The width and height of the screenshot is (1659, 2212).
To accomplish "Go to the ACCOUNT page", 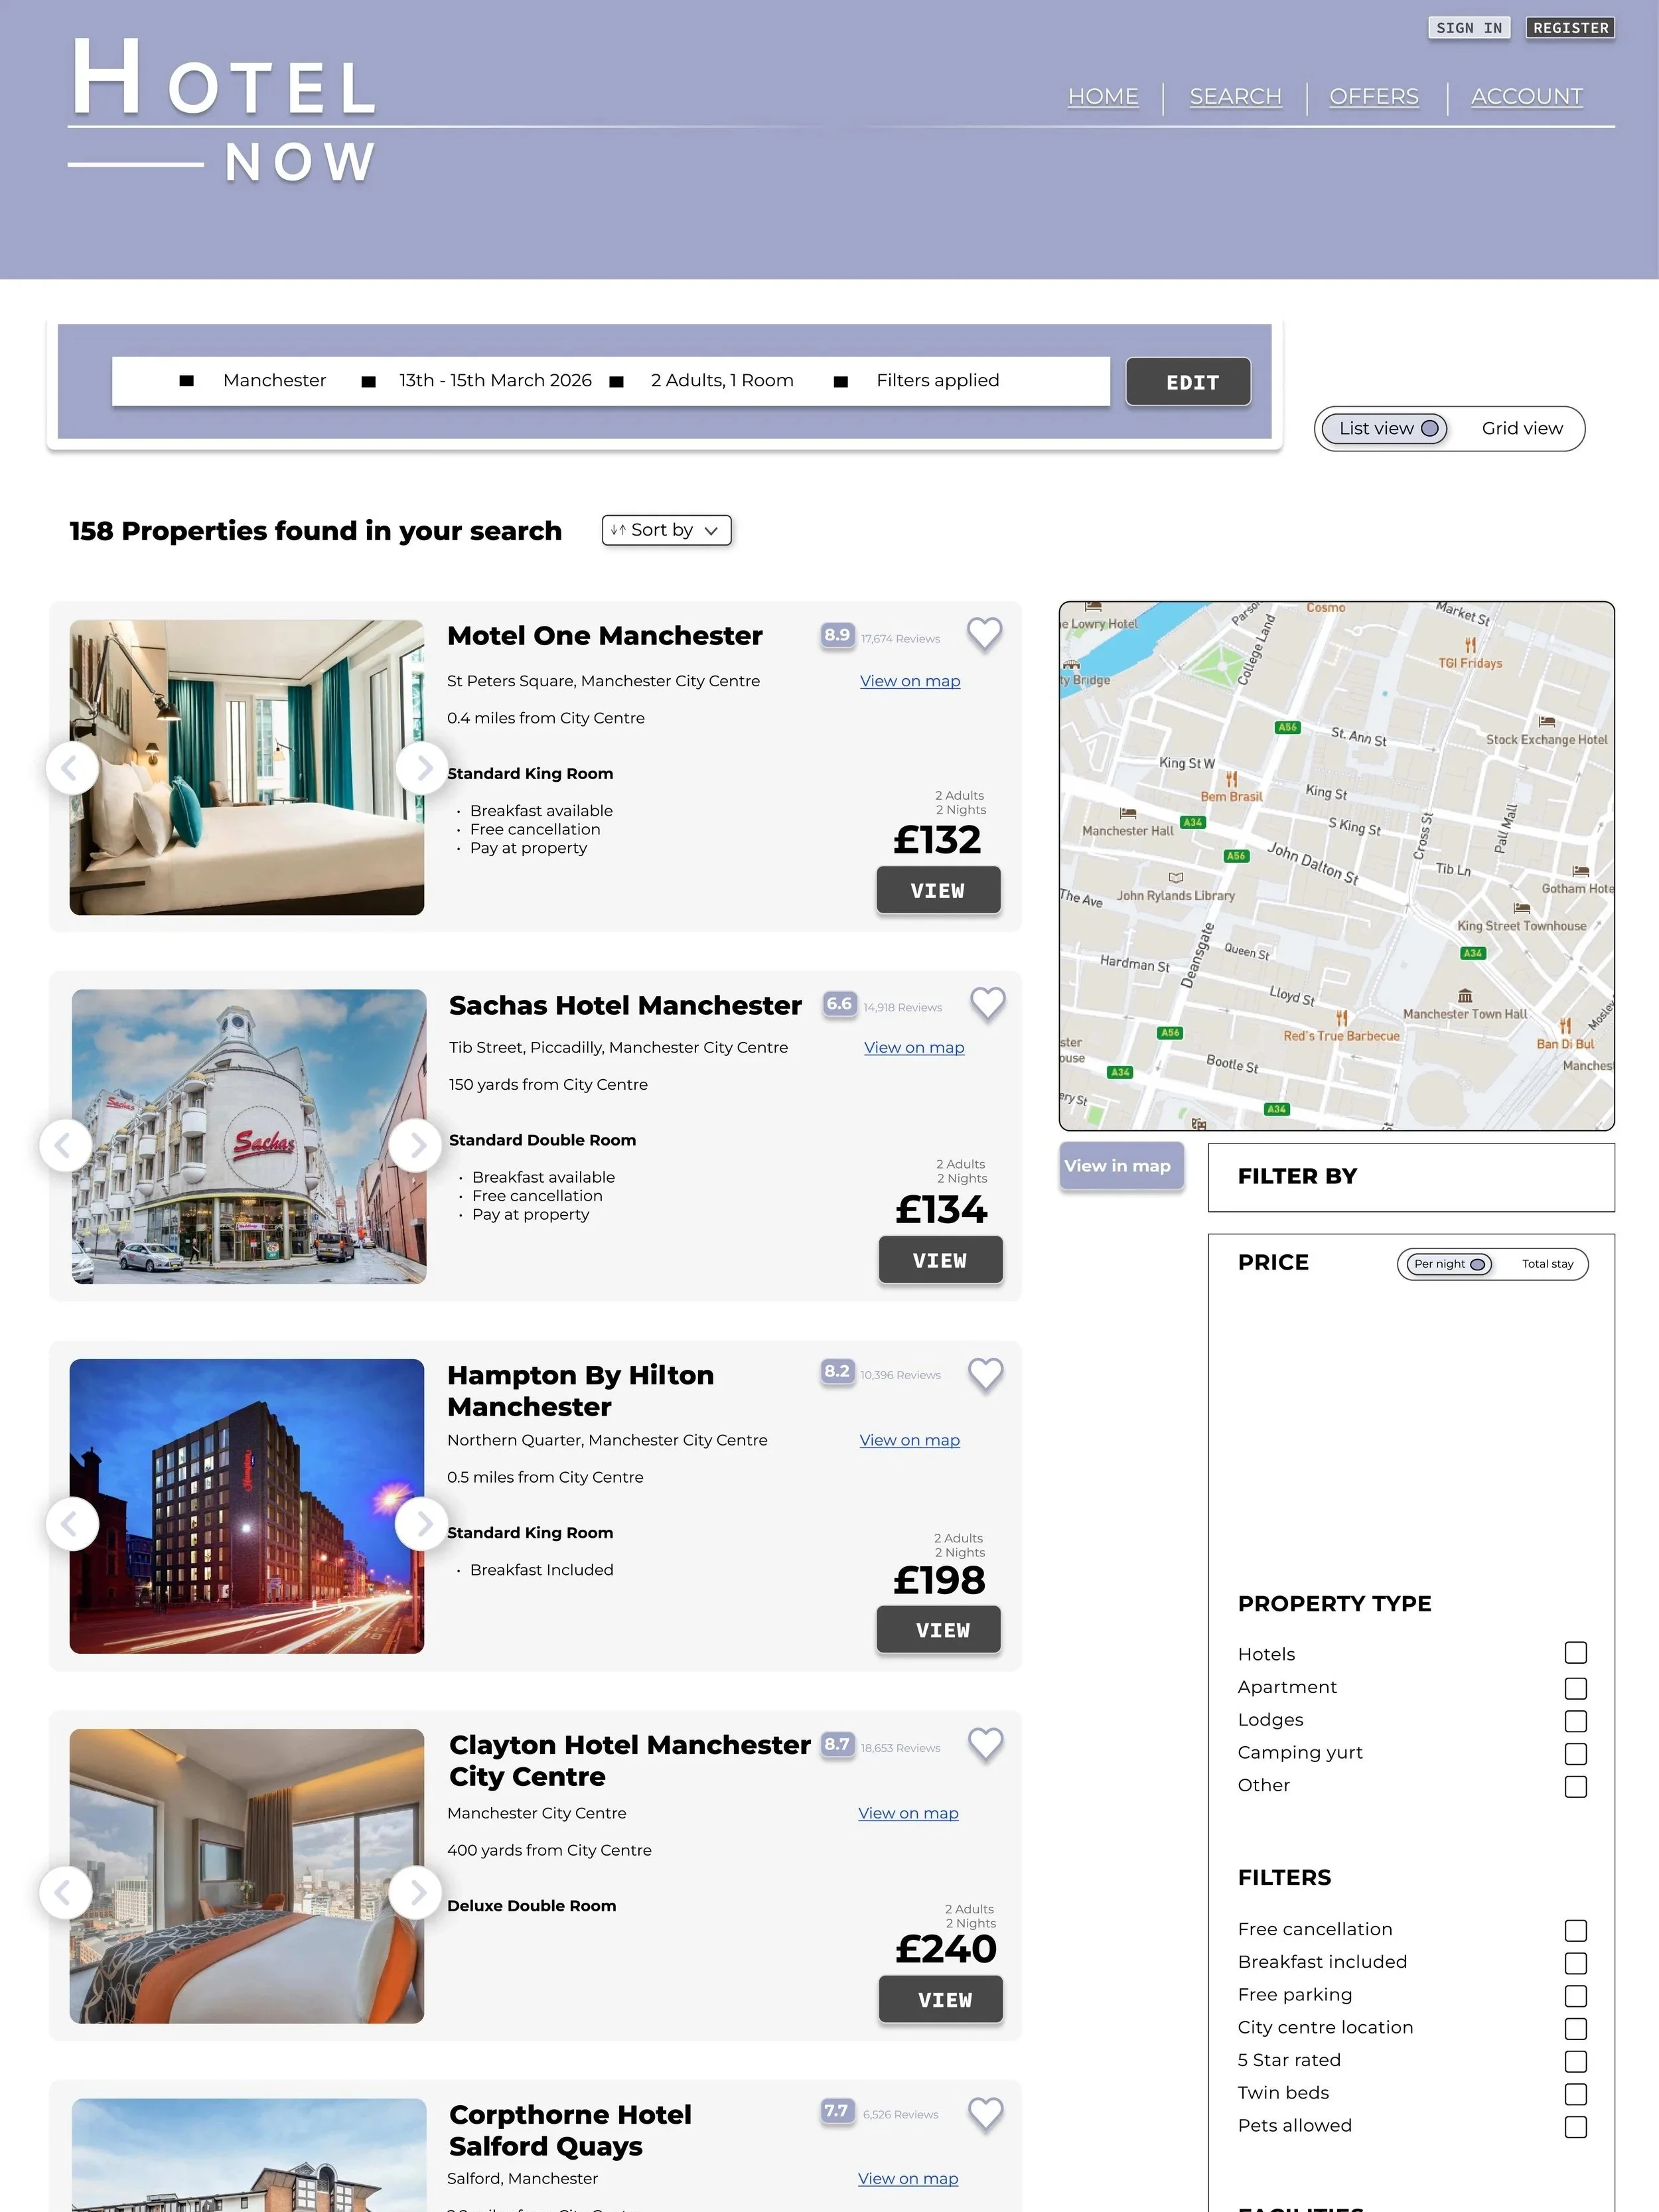I will (x=1526, y=97).
